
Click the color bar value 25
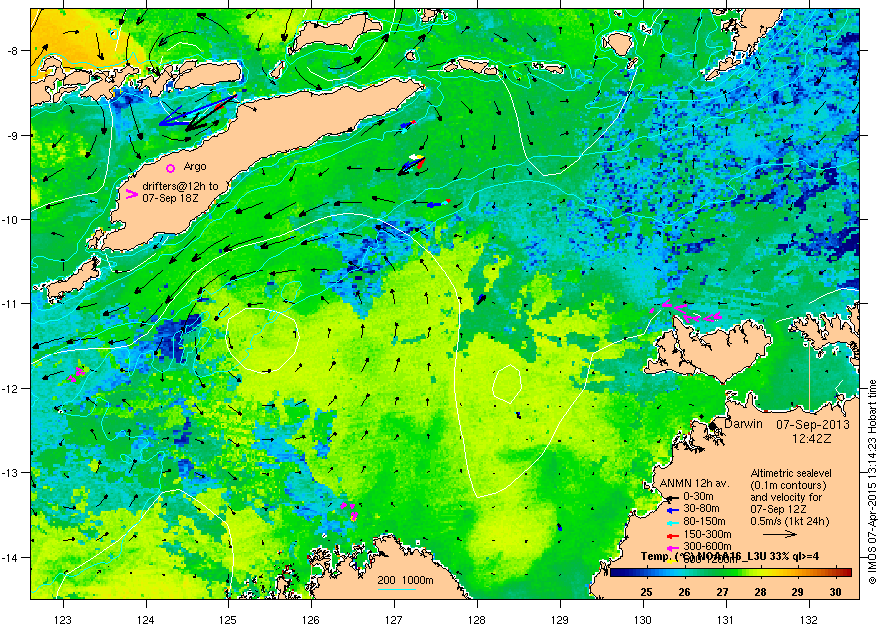tap(646, 592)
